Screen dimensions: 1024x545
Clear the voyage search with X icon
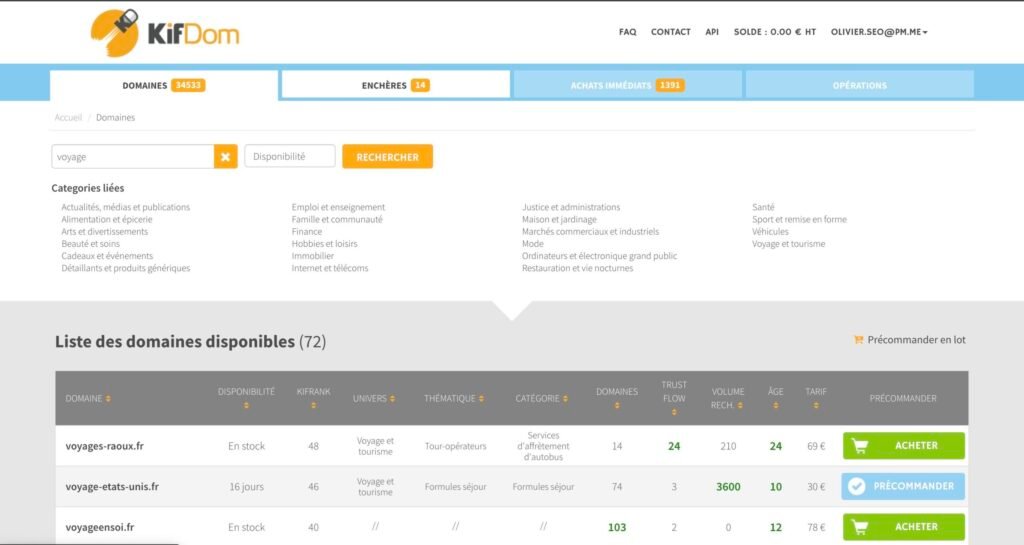tap(226, 157)
